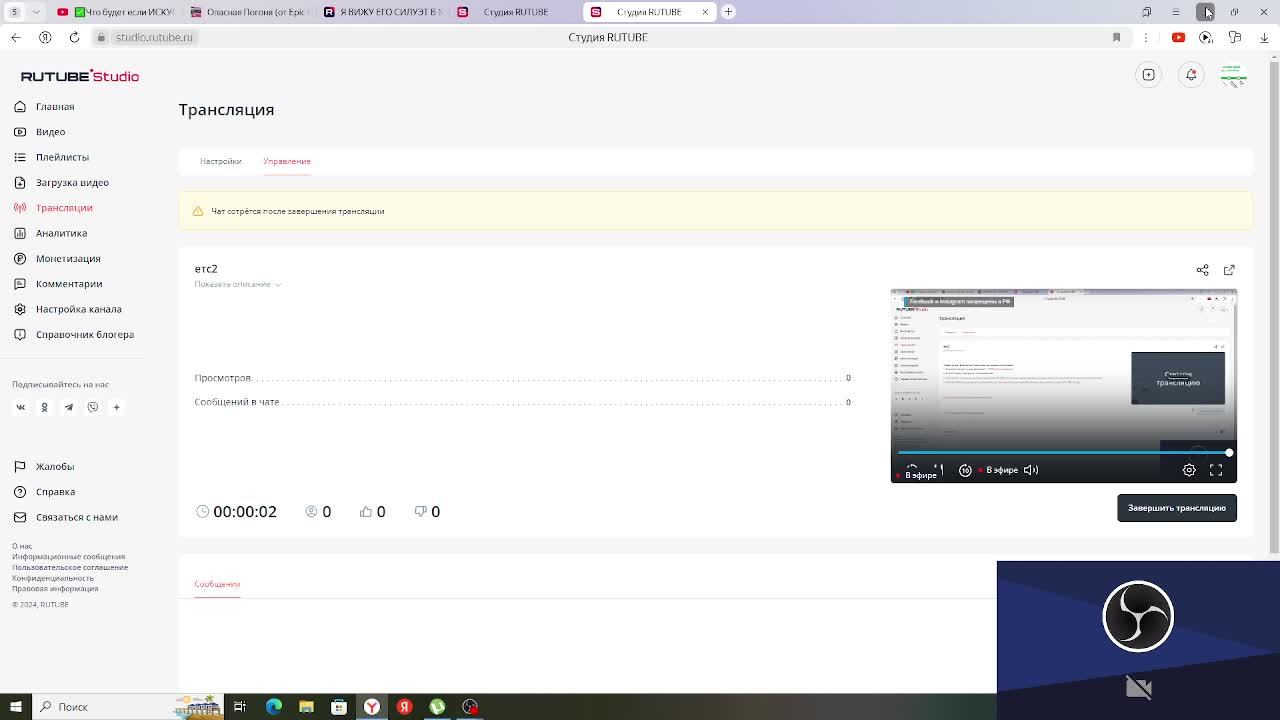The image size is (1280, 720).
Task: Open a new browser tab
Action: tap(728, 12)
